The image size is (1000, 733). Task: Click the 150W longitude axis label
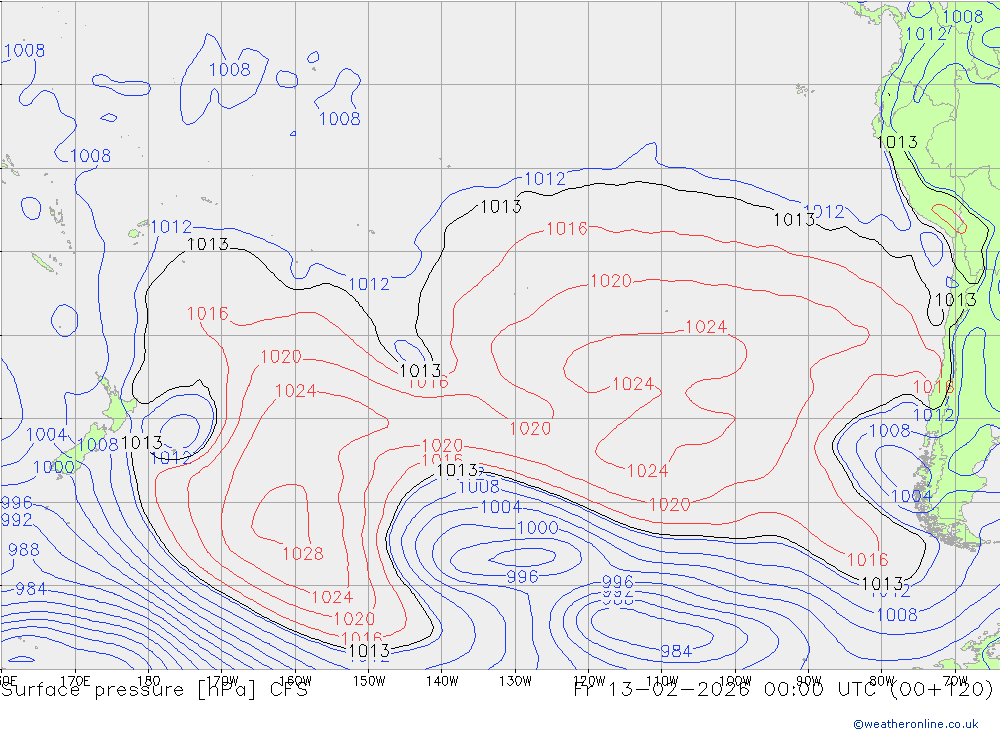[x=369, y=681]
